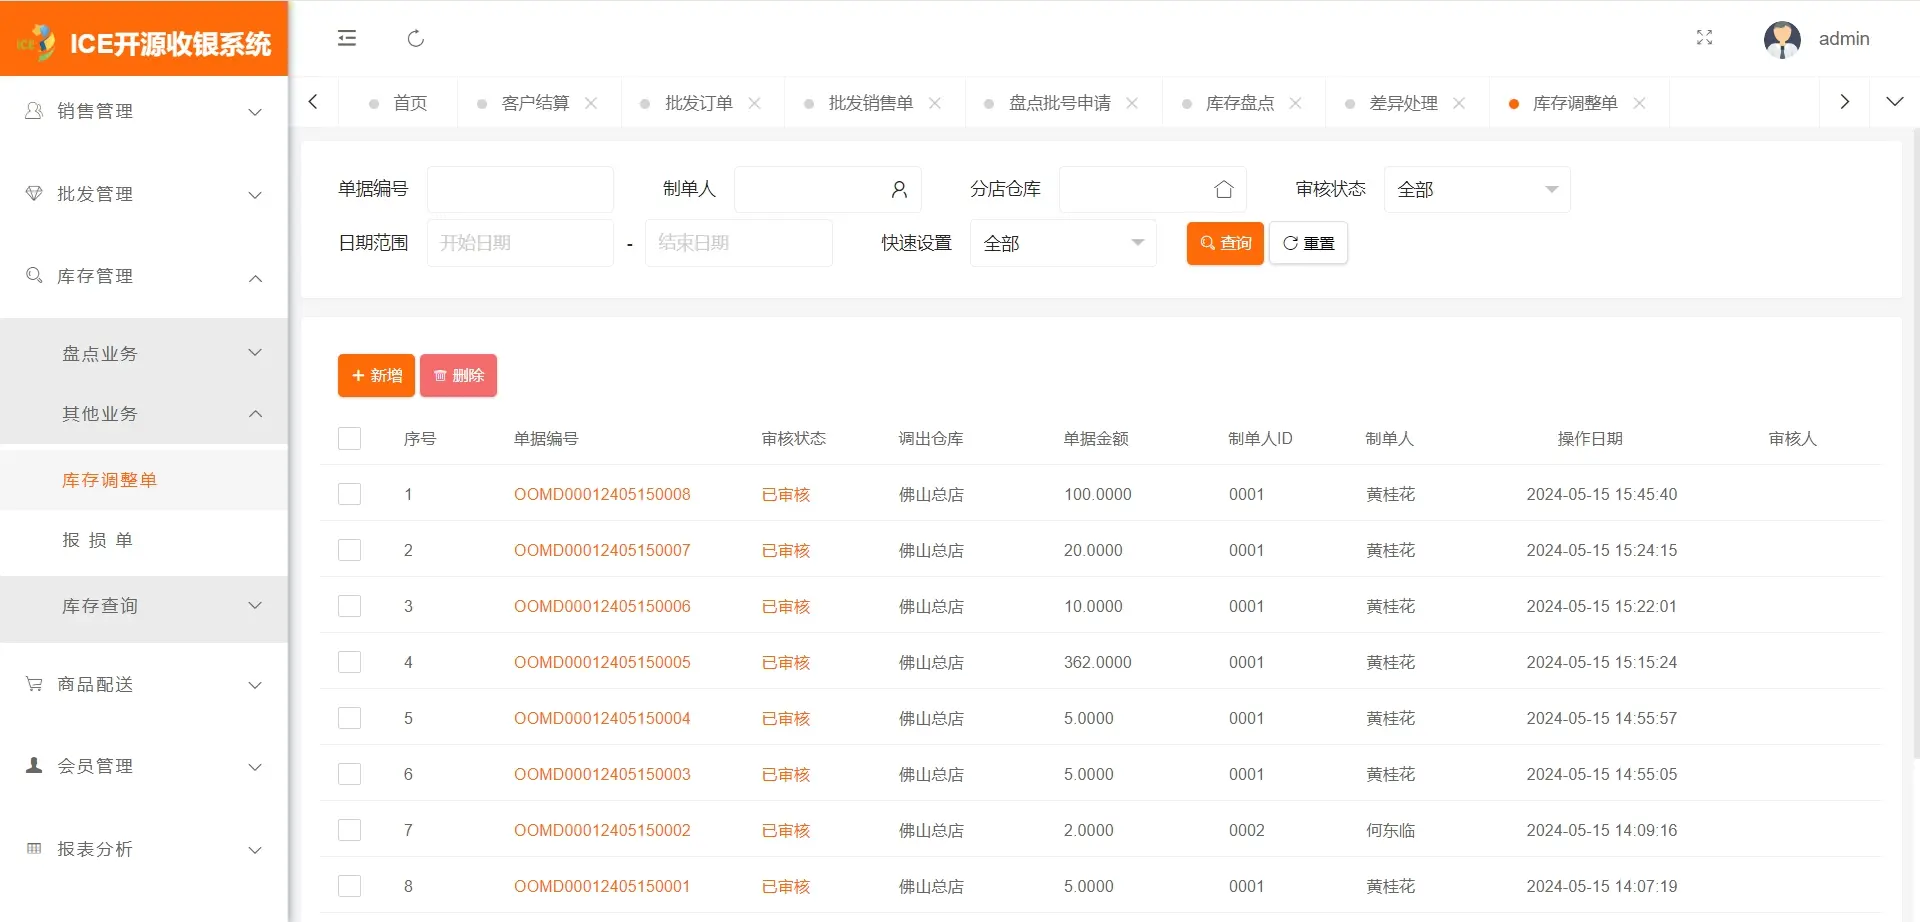This screenshot has width=1920, height=922.
Task: Close the 客户结算 tab
Action: coord(591,103)
